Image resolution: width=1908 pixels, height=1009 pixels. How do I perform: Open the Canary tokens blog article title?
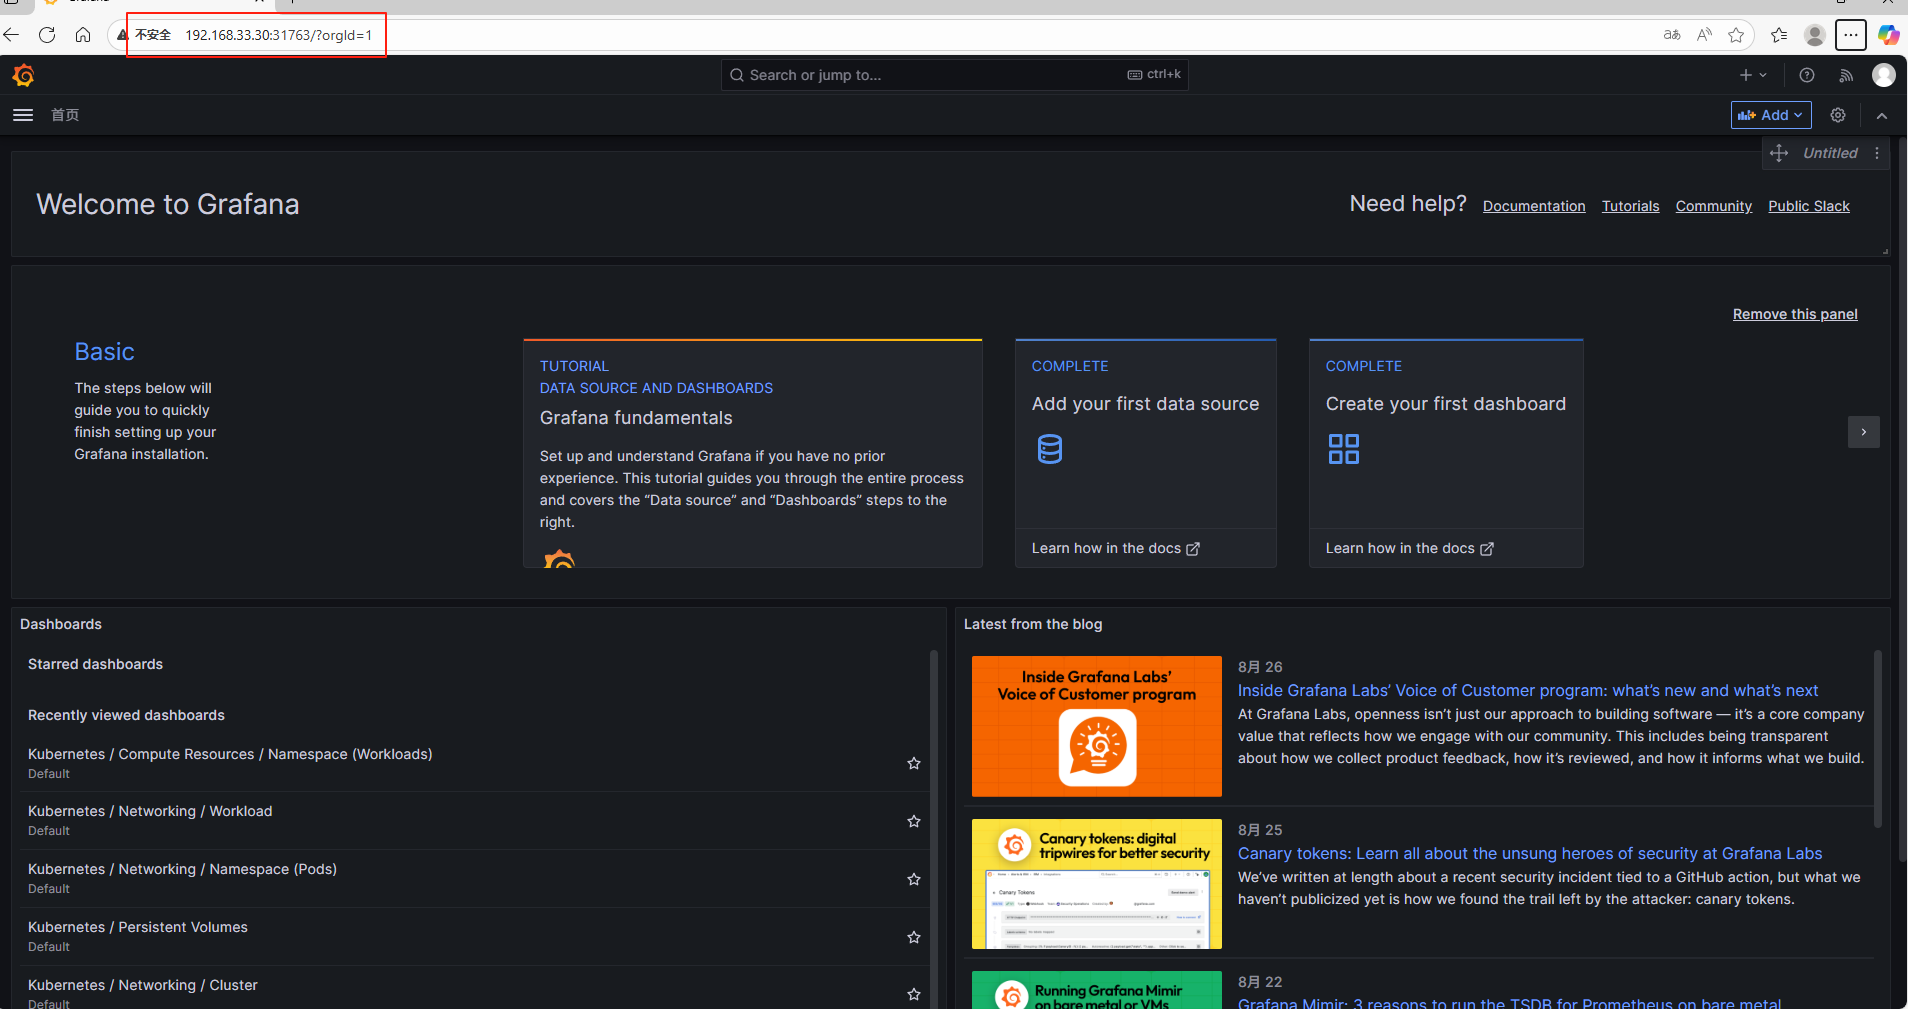1530,853
